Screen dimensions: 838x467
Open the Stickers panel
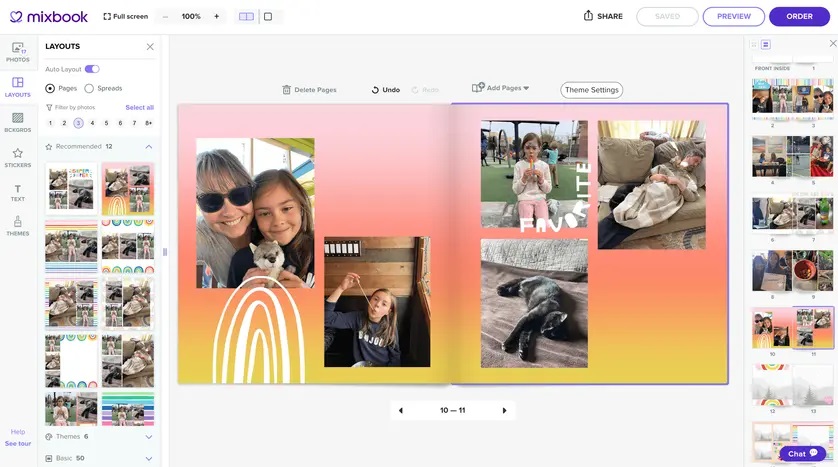[x=17, y=157]
